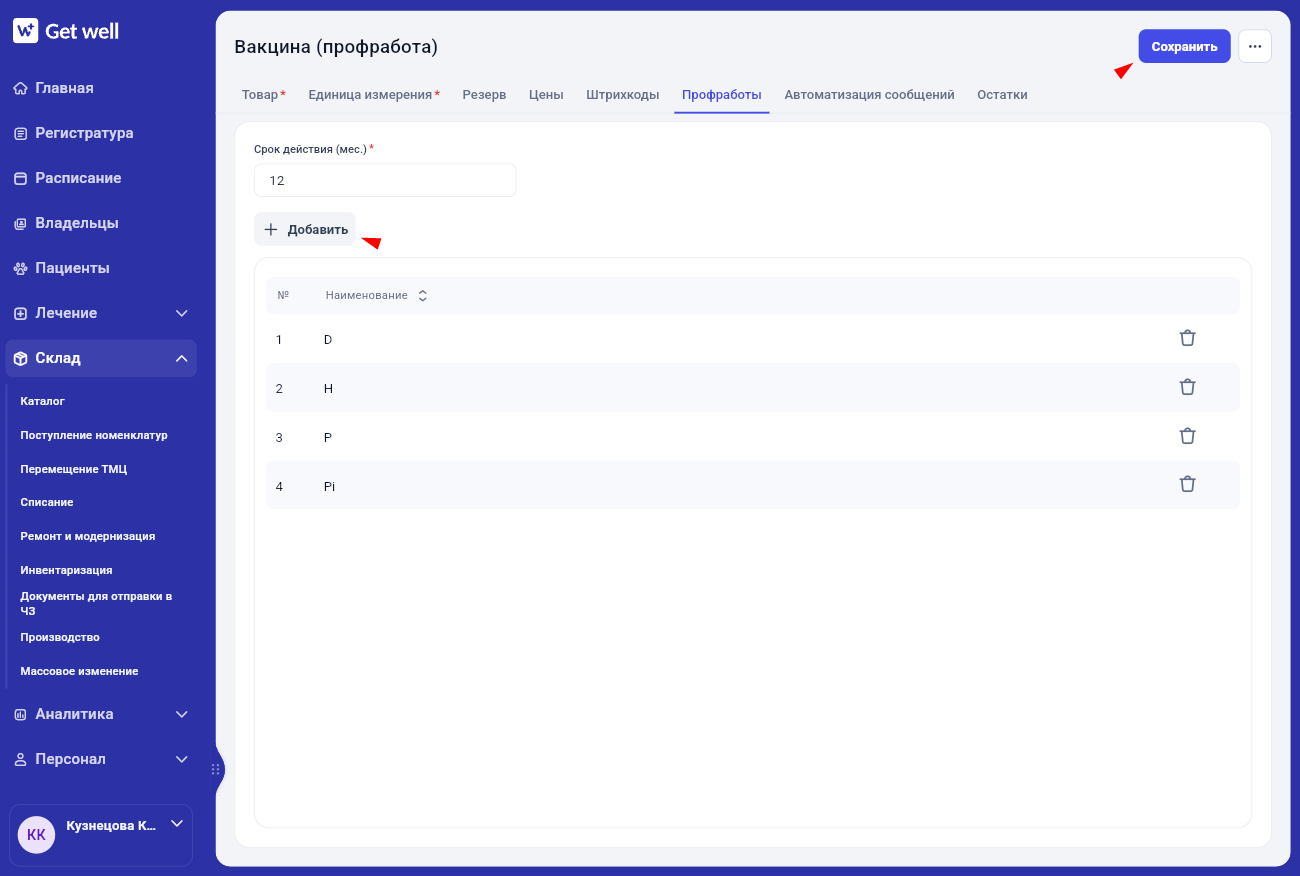Viewport: 1300px width, 876px height.
Task: Open the three-dots more options menu
Action: (x=1255, y=46)
